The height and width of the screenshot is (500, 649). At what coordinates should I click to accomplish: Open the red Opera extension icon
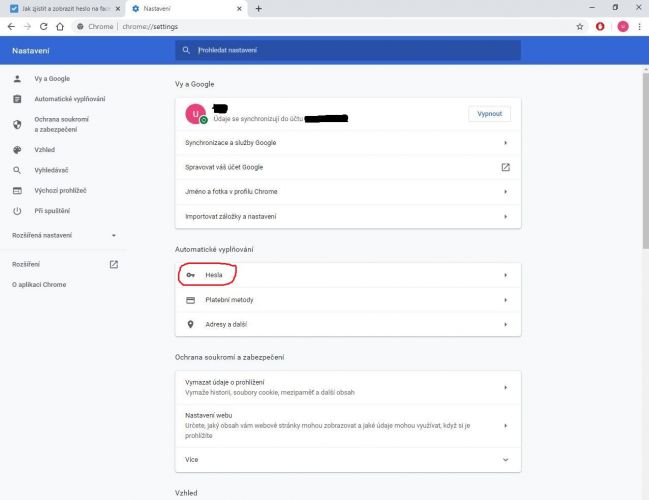[600, 26]
